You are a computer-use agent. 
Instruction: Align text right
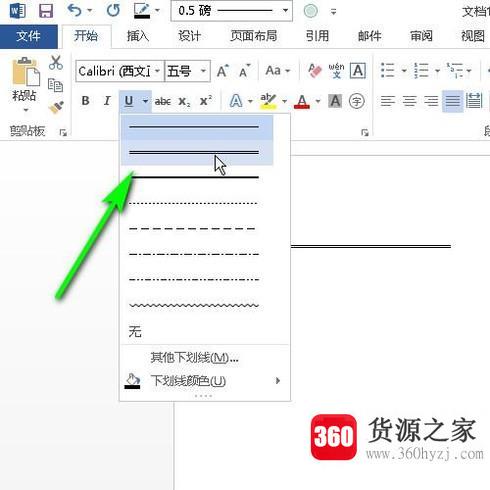[431, 101]
